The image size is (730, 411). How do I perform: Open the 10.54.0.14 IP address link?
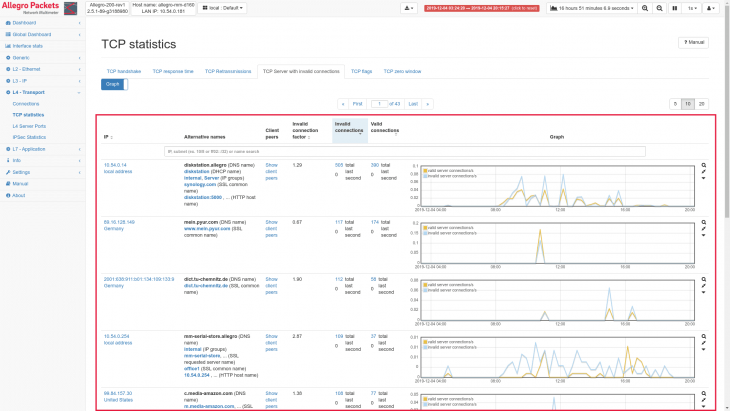(115, 164)
